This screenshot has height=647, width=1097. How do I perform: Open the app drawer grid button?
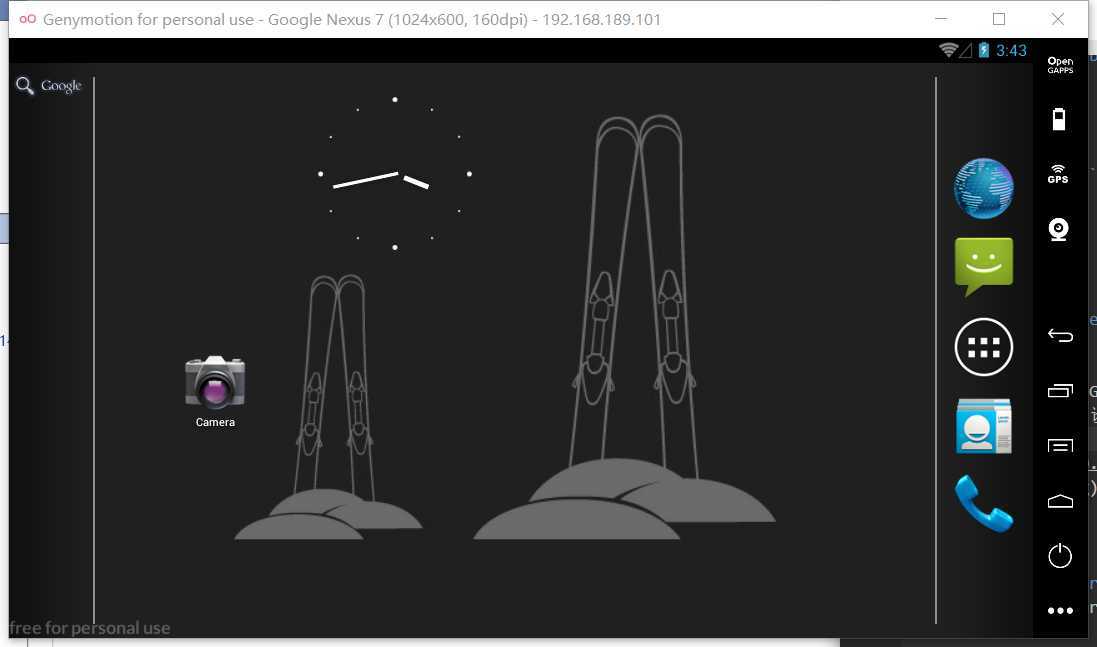(984, 347)
